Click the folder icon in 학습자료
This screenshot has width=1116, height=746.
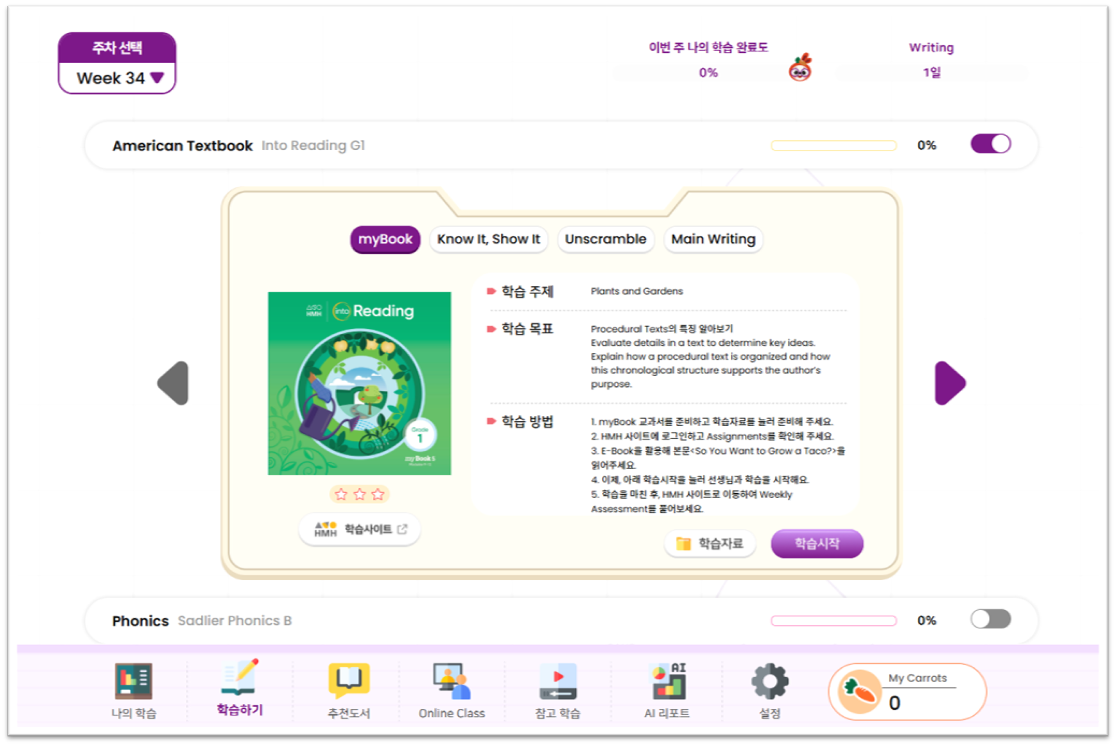pos(683,544)
